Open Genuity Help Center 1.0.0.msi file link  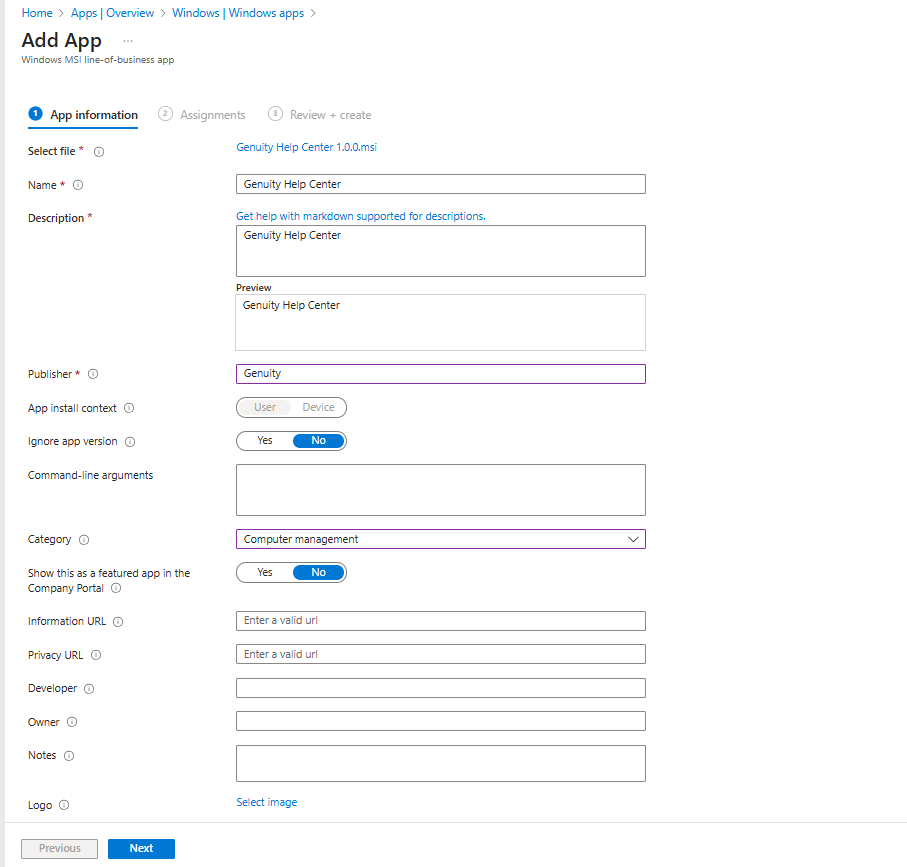pos(307,147)
